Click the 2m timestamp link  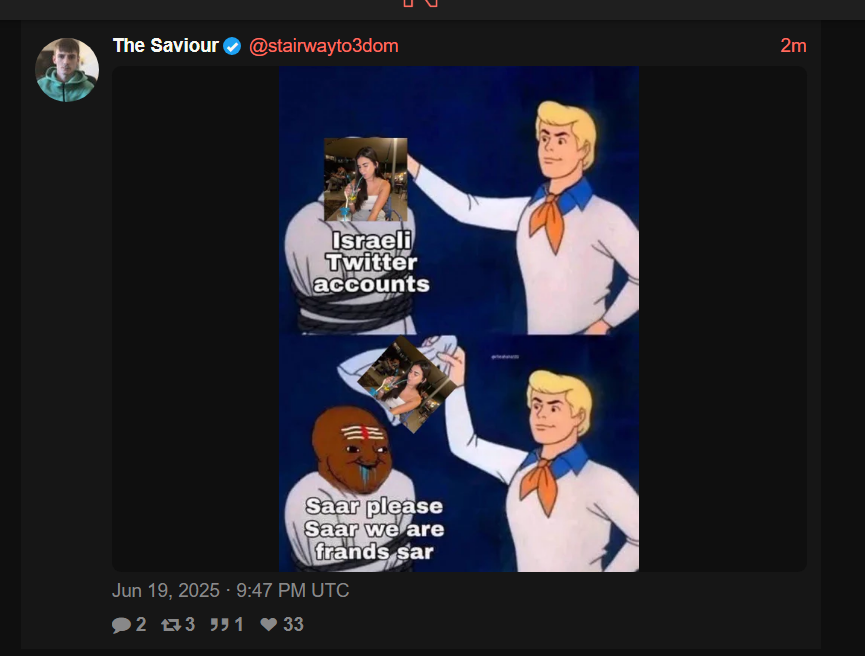[793, 46]
